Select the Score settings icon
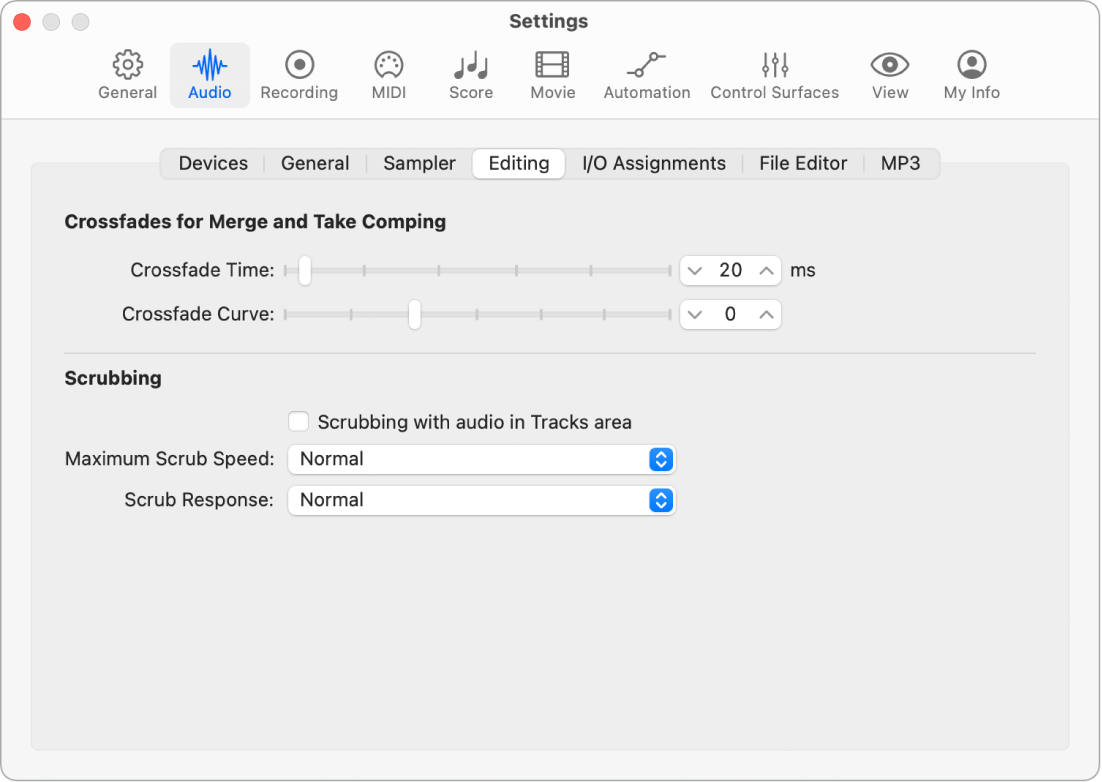 [x=470, y=75]
